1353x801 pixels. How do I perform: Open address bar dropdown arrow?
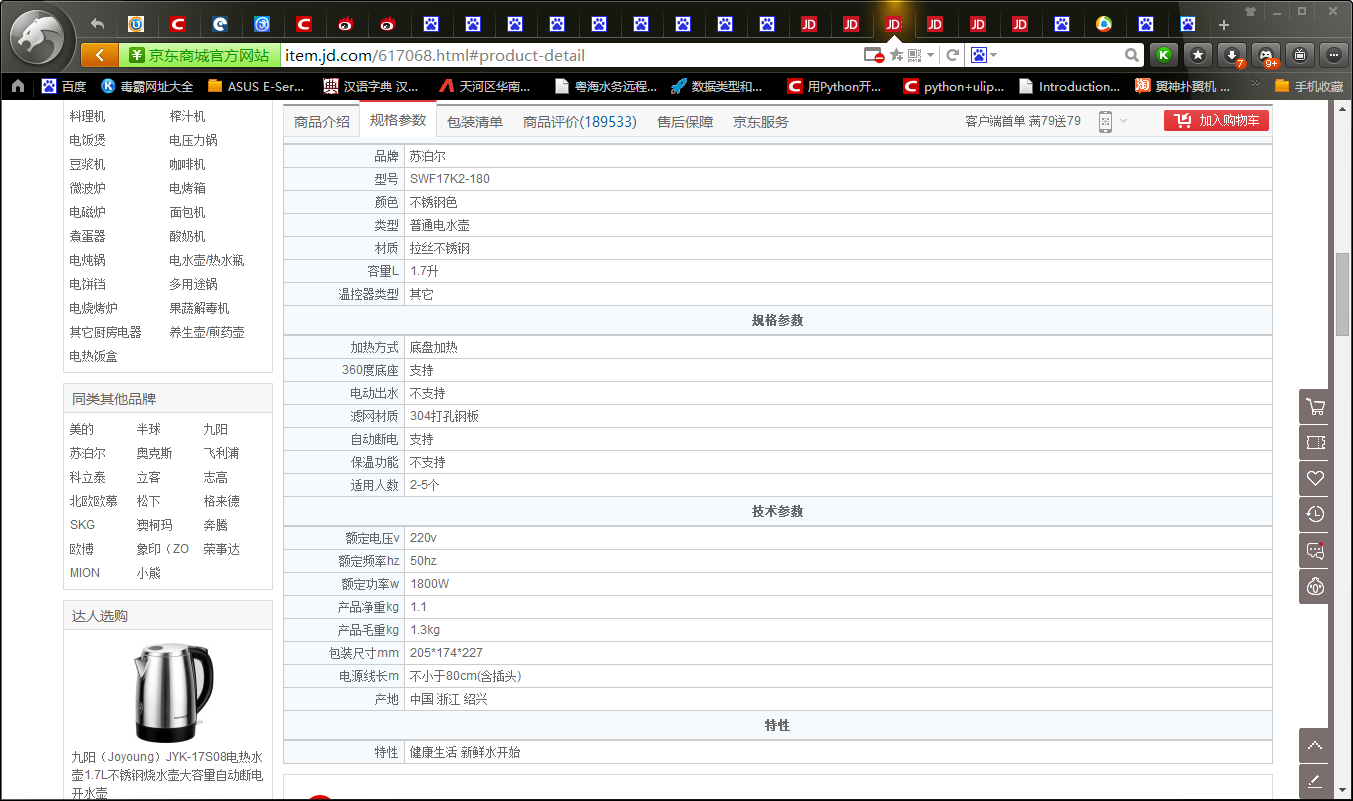tap(931, 55)
